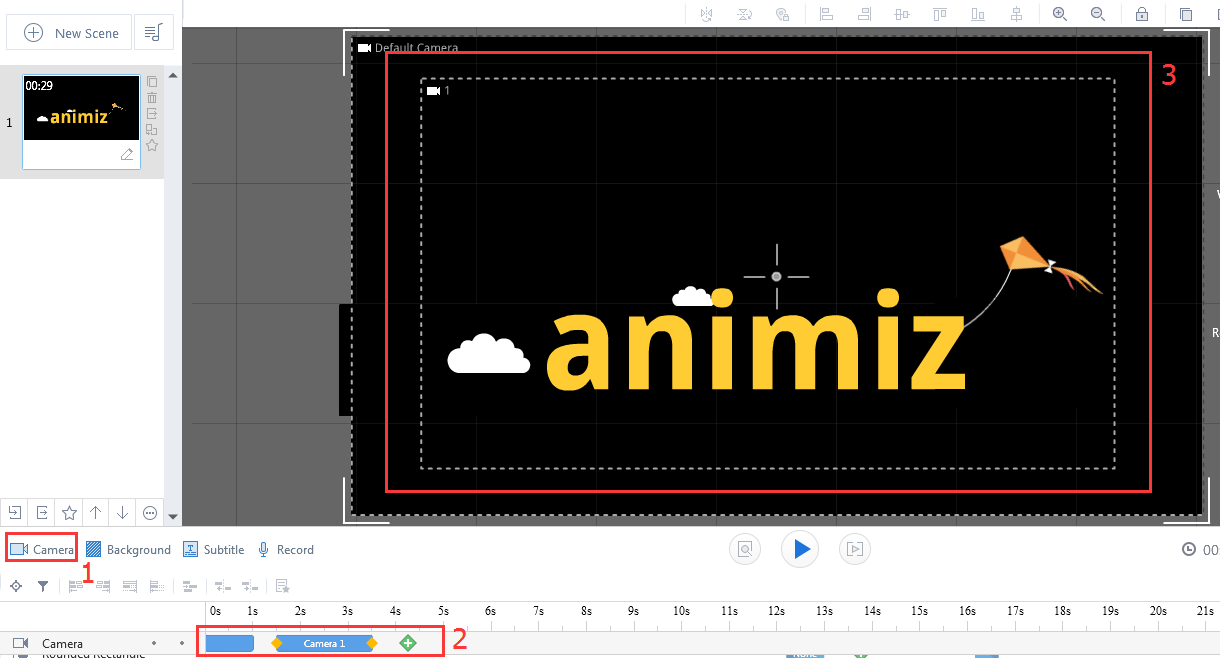Select camera 1 frame label on canvas
The width and height of the screenshot is (1220, 658).
coord(438,91)
